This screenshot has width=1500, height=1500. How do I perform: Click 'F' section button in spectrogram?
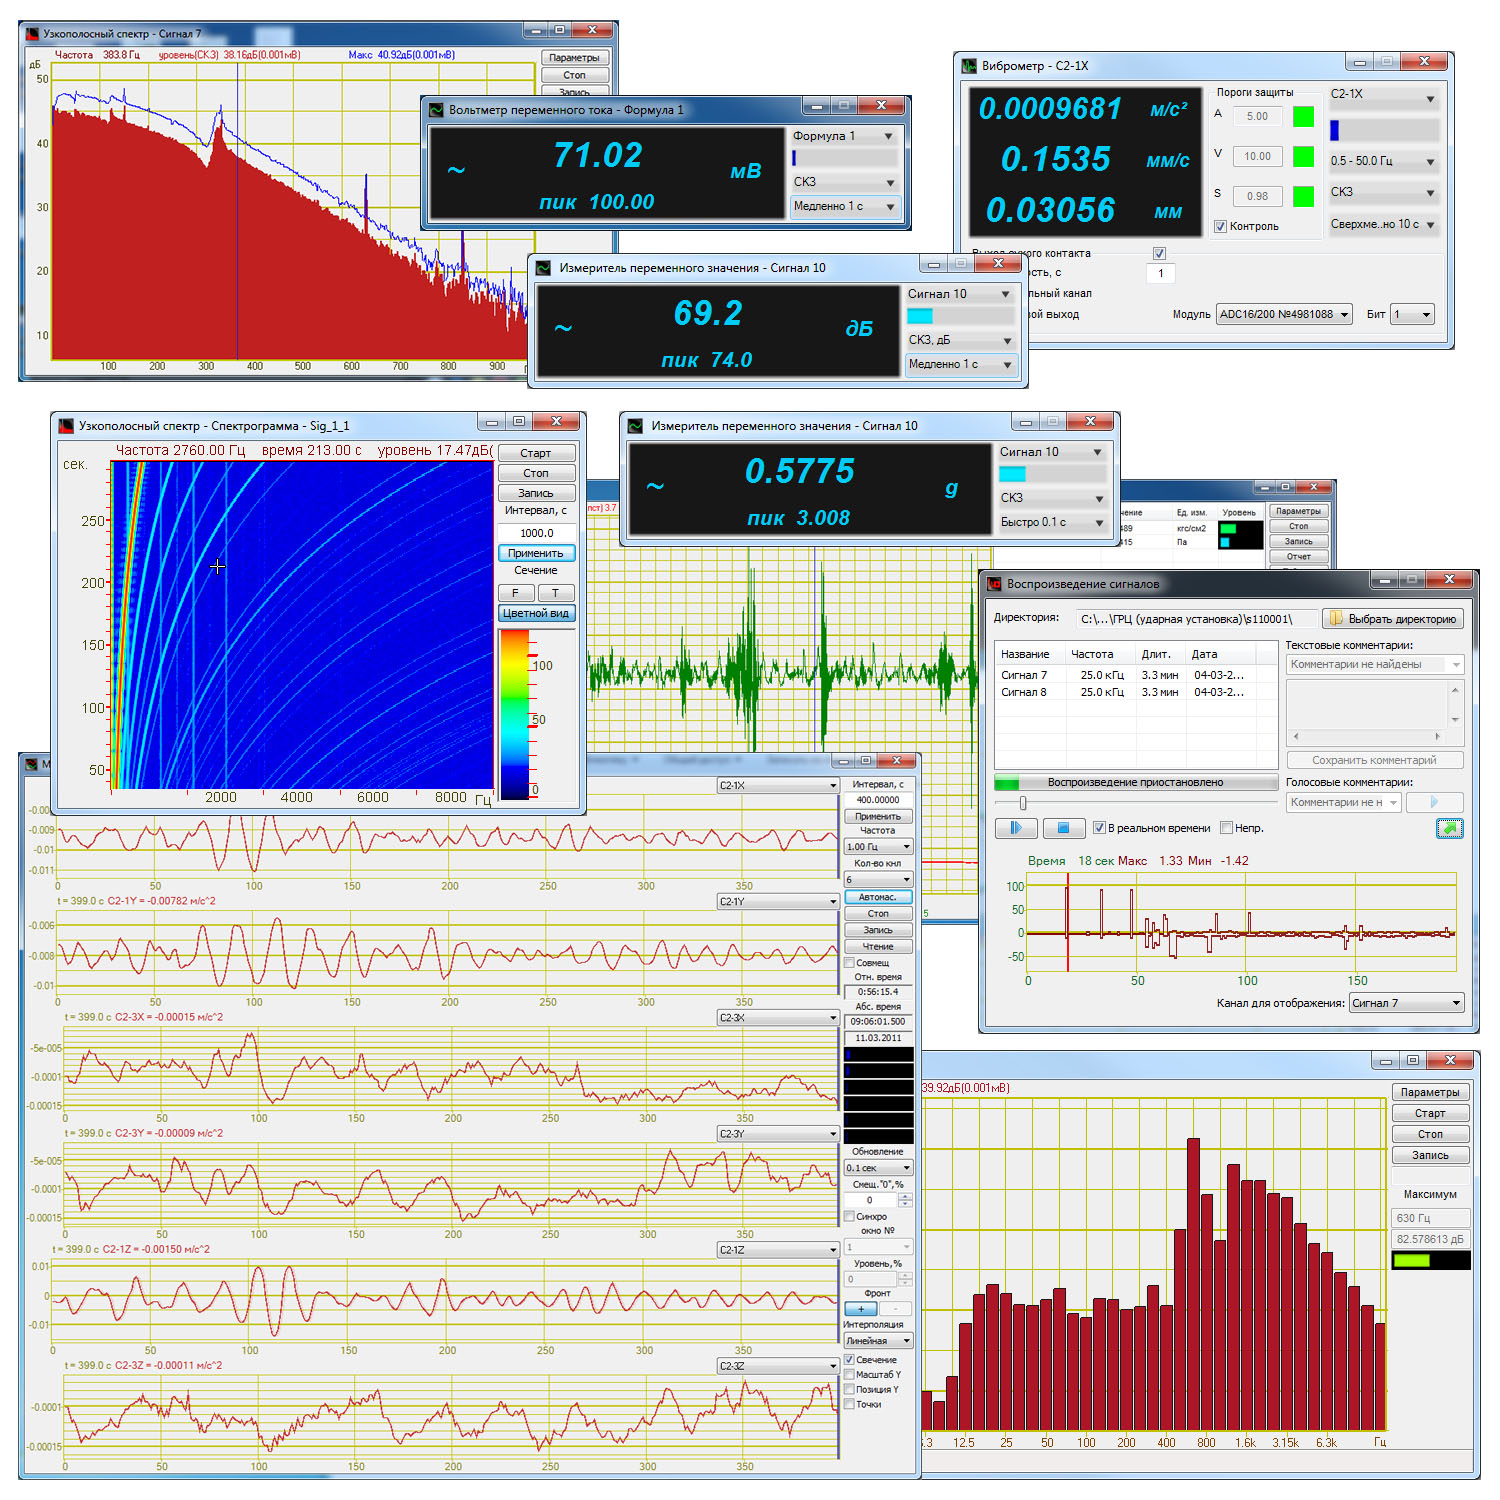pos(516,593)
